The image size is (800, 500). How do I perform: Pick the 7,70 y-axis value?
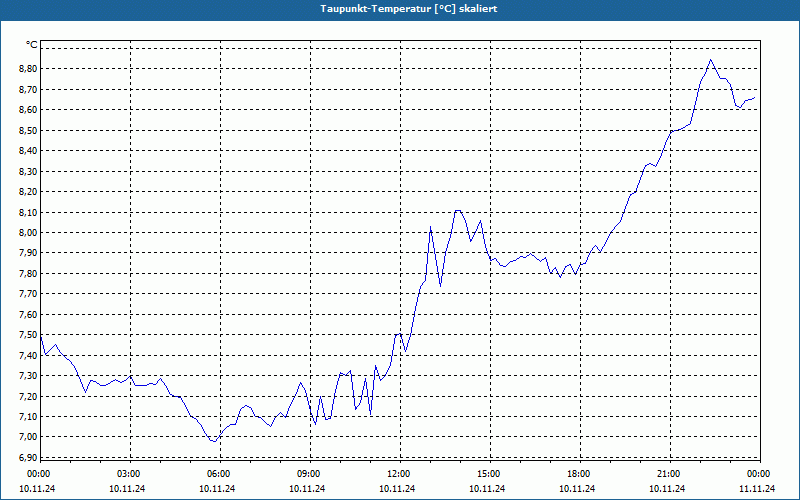28,294
